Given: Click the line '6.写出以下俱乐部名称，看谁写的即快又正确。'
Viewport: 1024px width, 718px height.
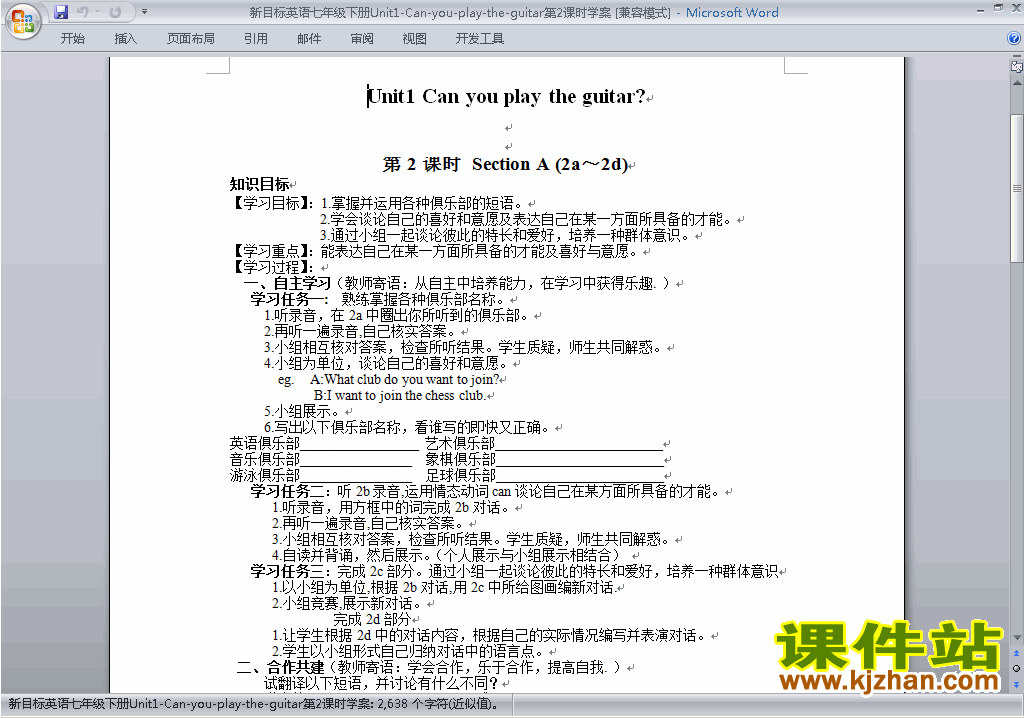Looking at the screenshot, I should [406, 427].
